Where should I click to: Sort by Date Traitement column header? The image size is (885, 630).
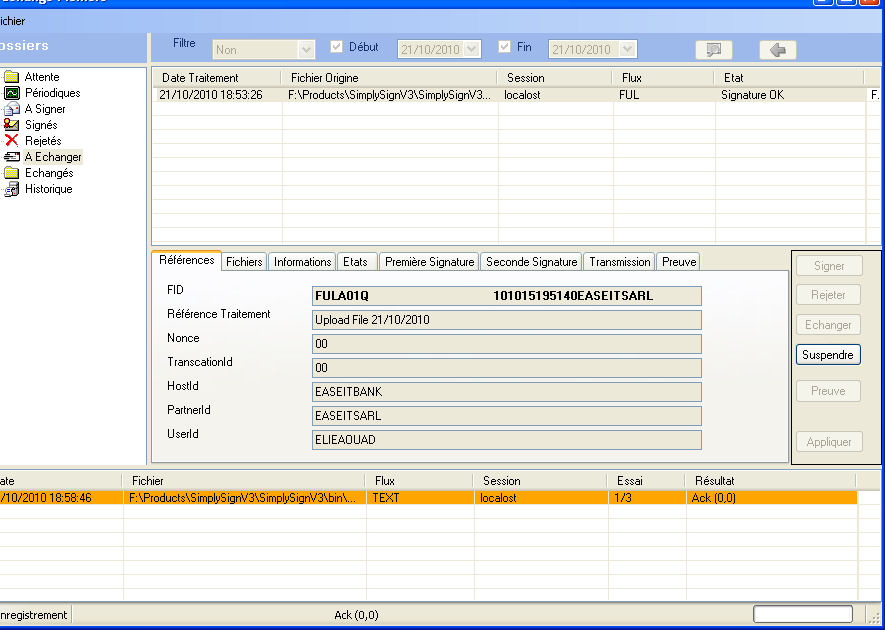(218, 78)
